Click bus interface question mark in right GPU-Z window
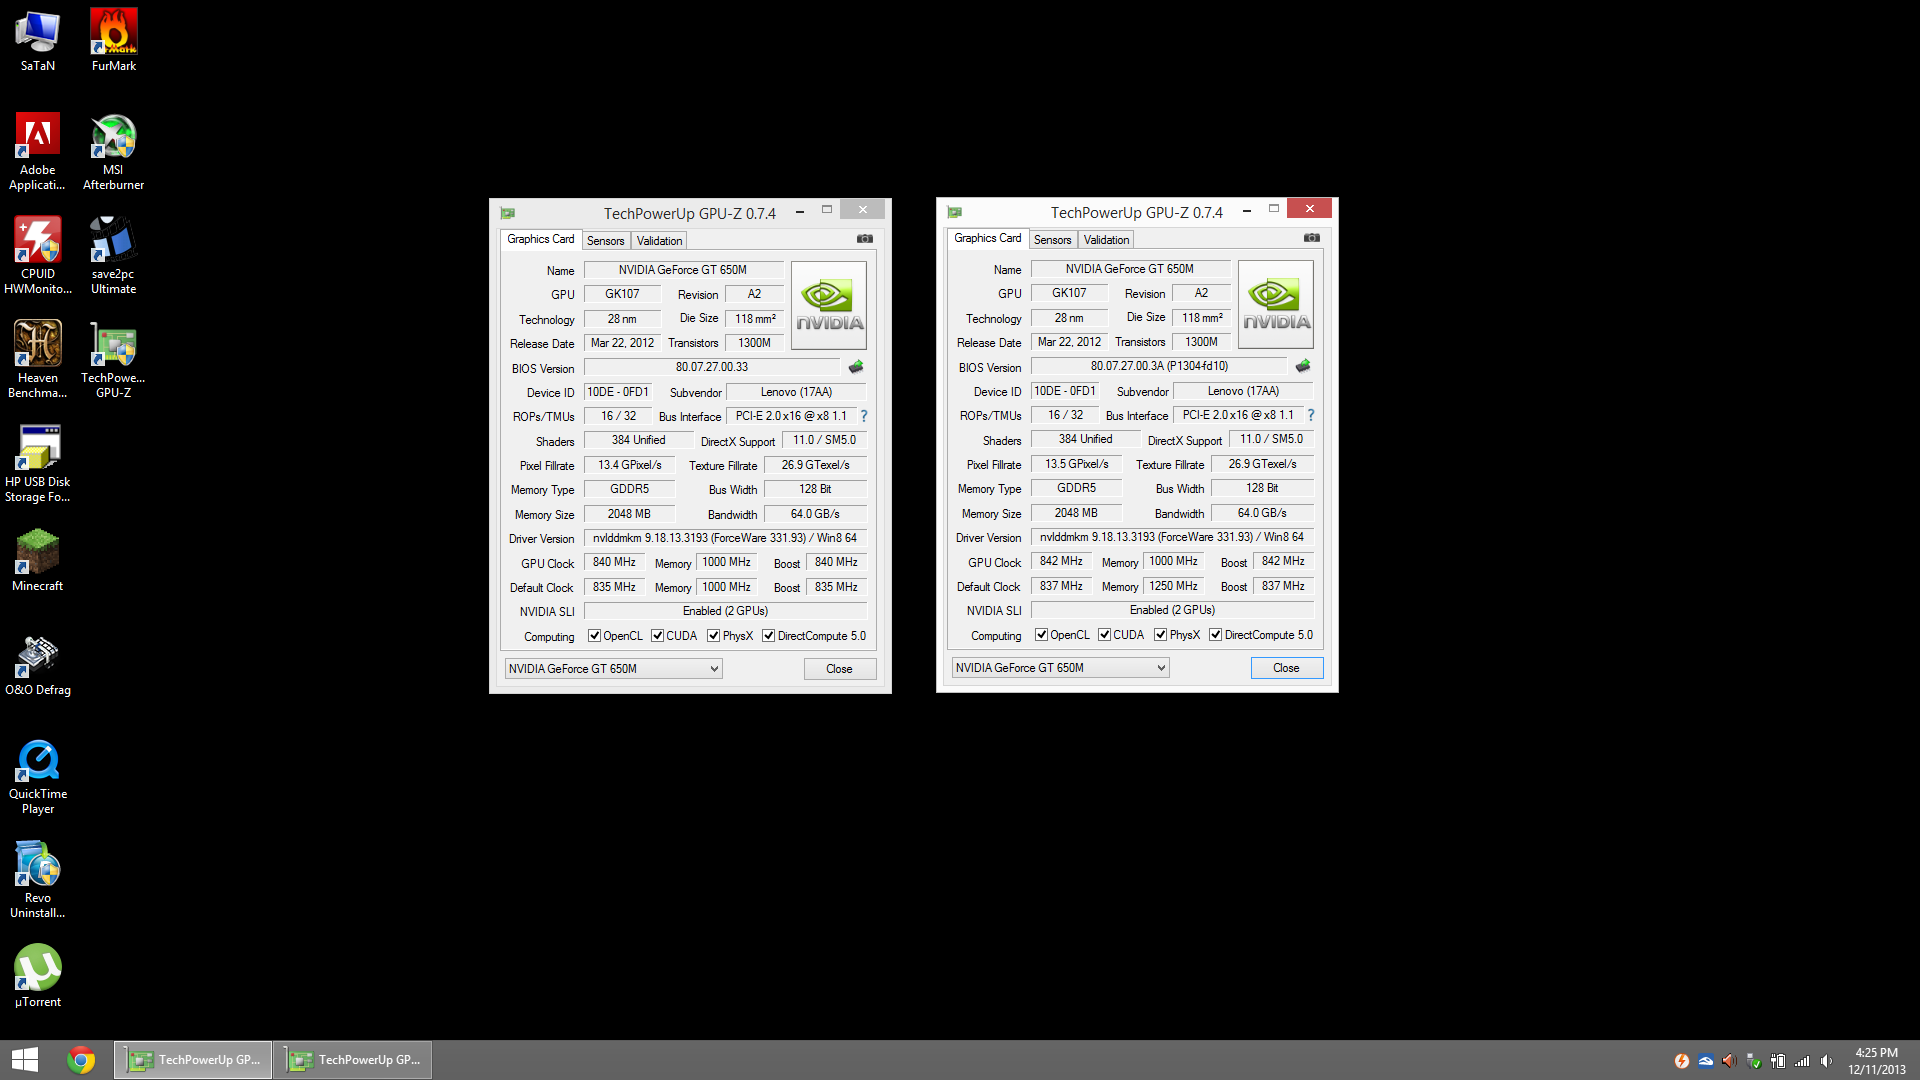 pyautogui.click(x=1311, y=415)
